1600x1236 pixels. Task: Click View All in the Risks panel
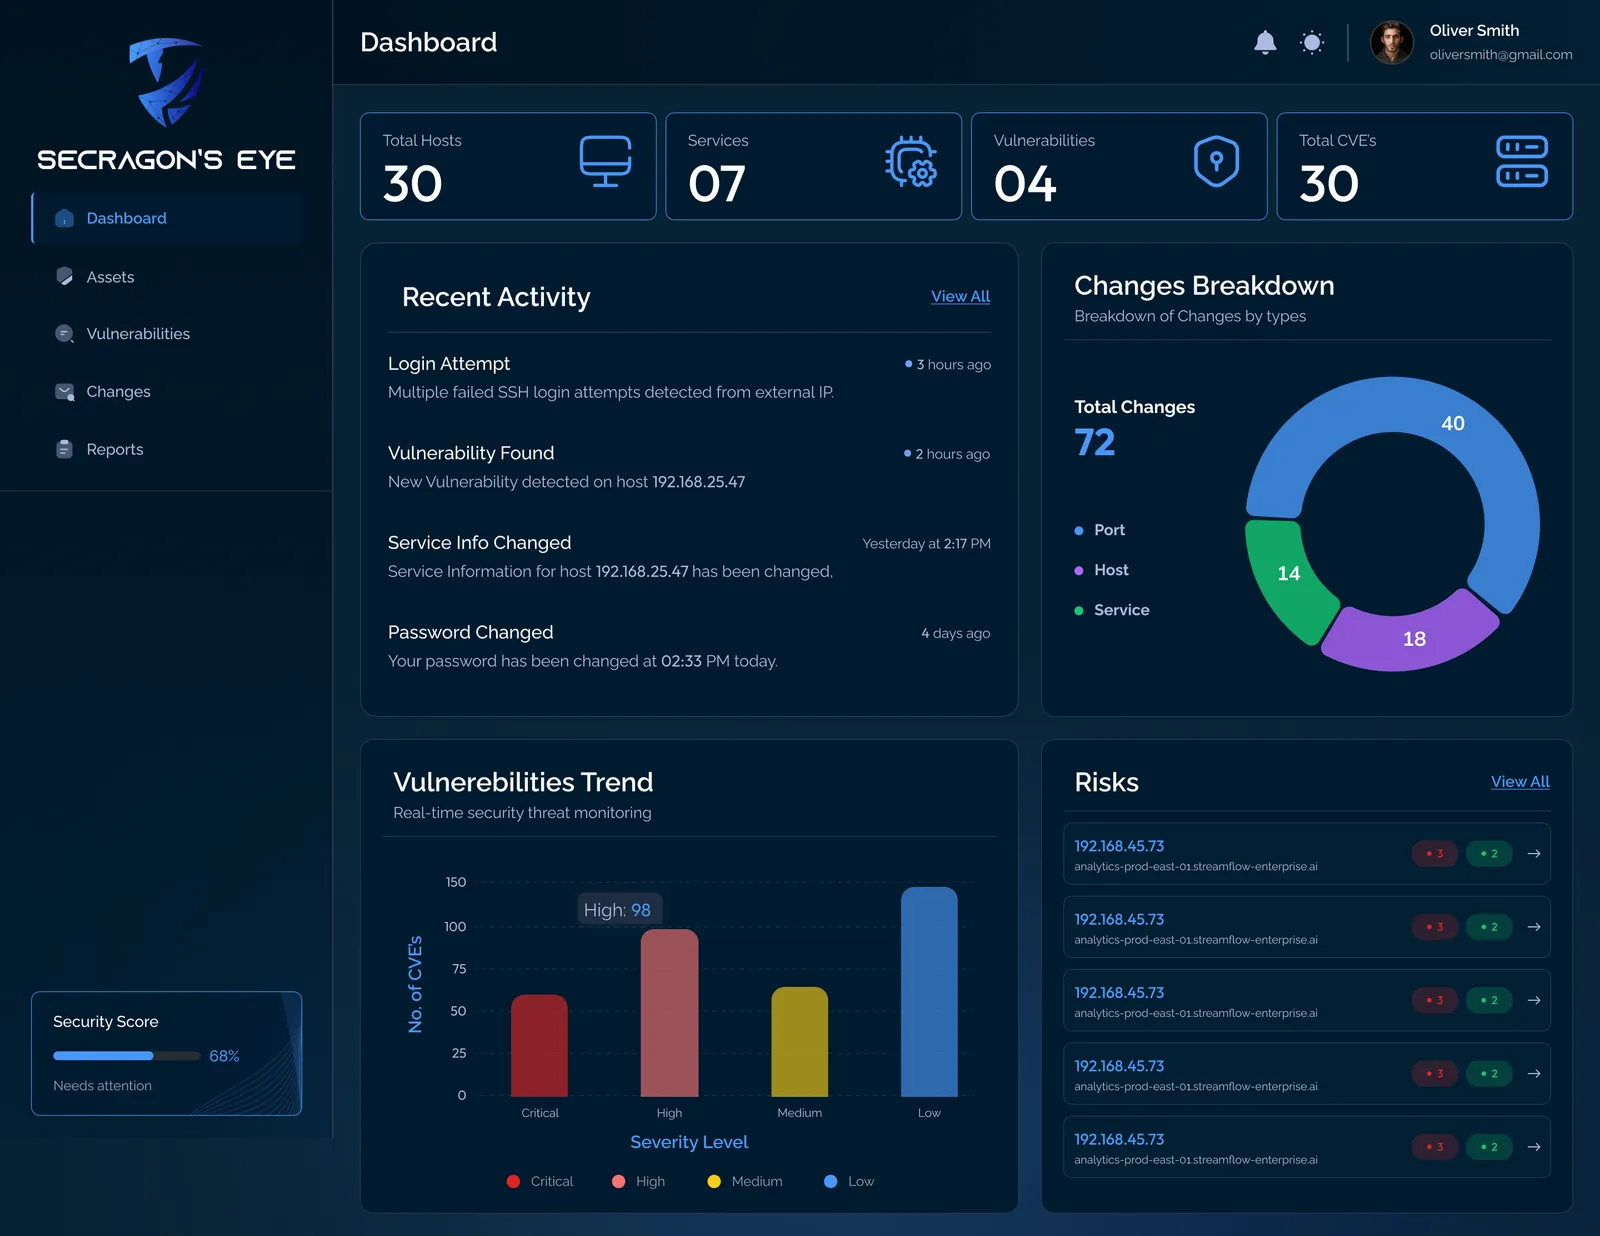[1520, 781]
